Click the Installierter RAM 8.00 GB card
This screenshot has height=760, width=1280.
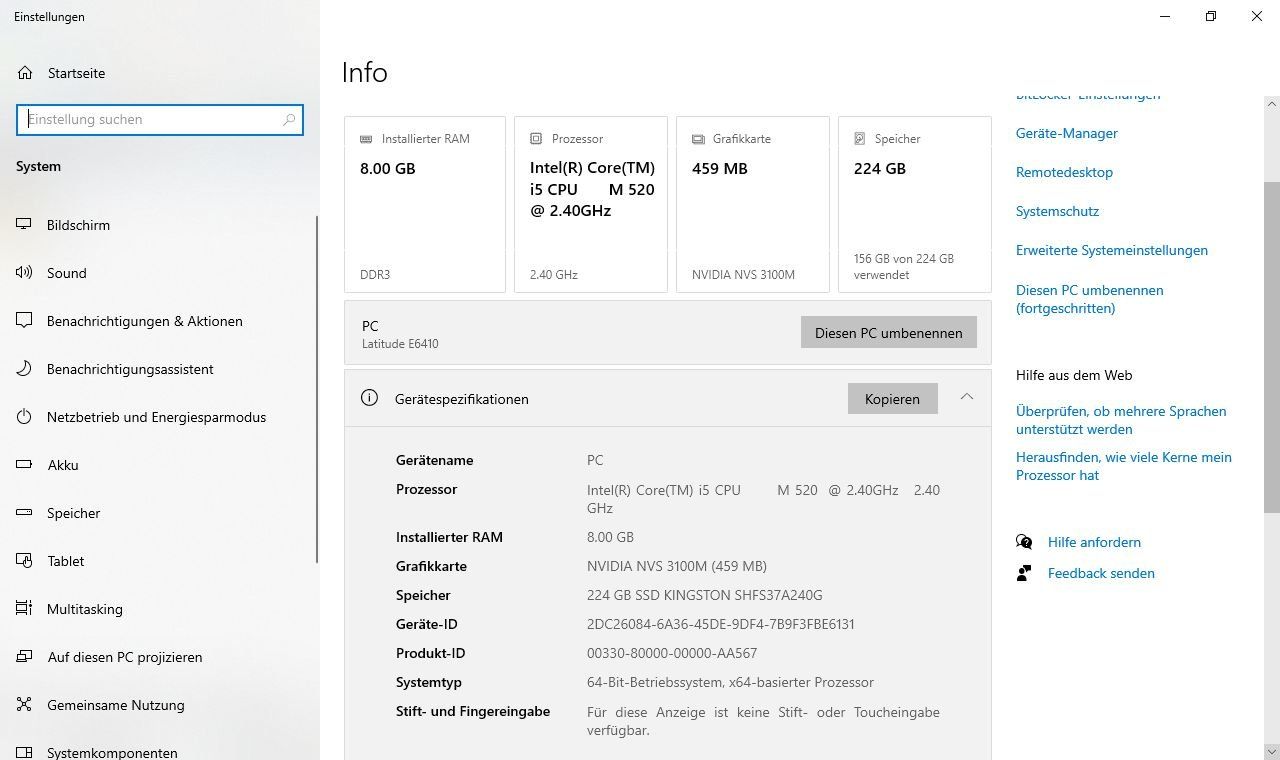click(425, 204)
